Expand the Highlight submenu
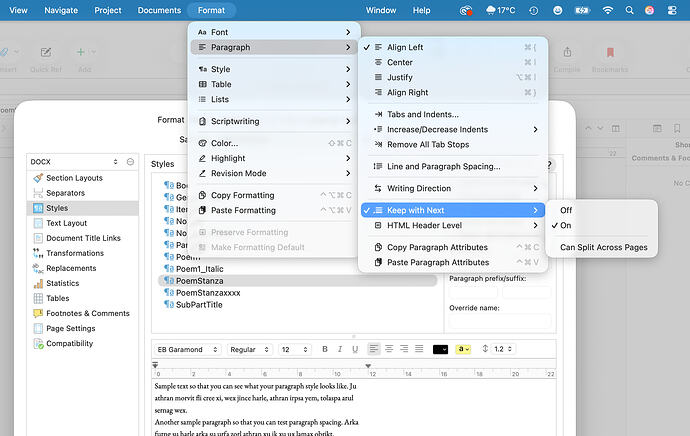Image resolution: width=690 pixels, height=436 pixels. pos(275,158)
